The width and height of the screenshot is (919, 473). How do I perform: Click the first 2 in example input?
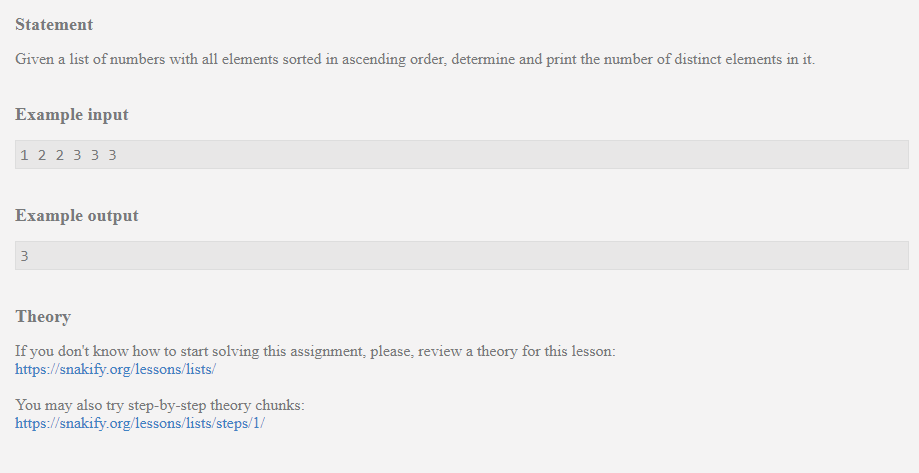(42, 155)
